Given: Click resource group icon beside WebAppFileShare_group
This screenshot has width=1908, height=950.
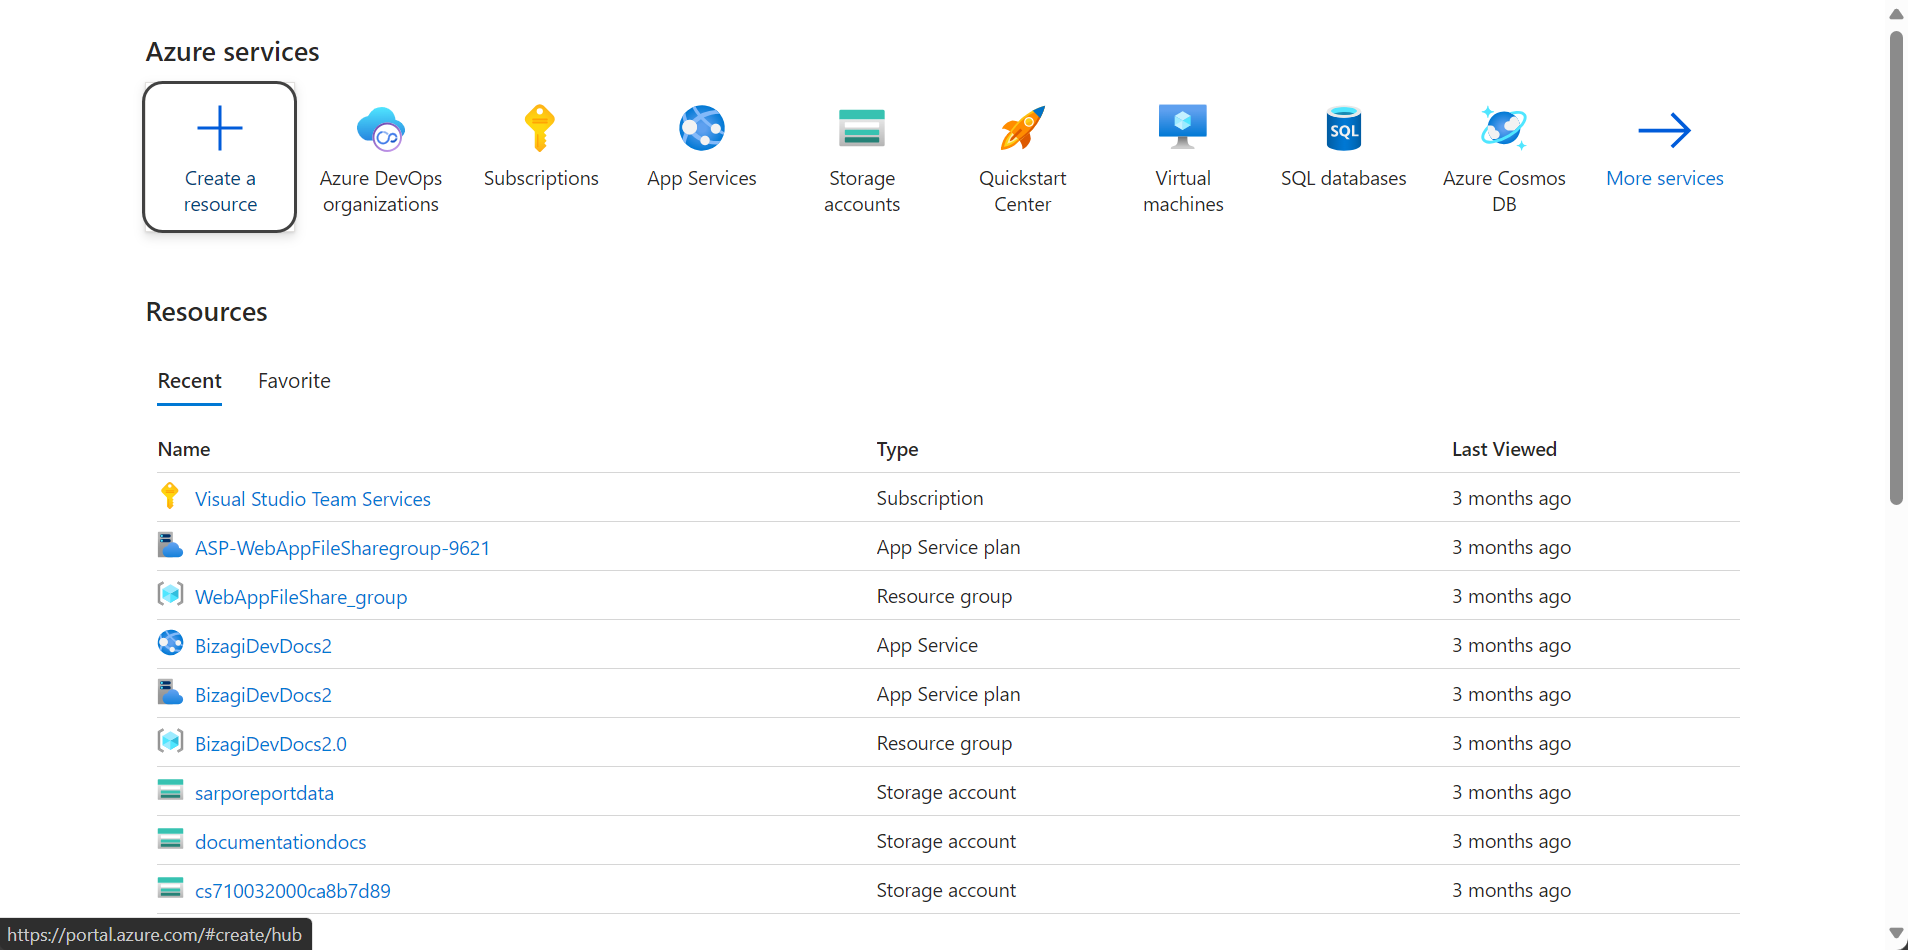Looking at the screenshot, I should pyautogui.click(x=170, y=594).
